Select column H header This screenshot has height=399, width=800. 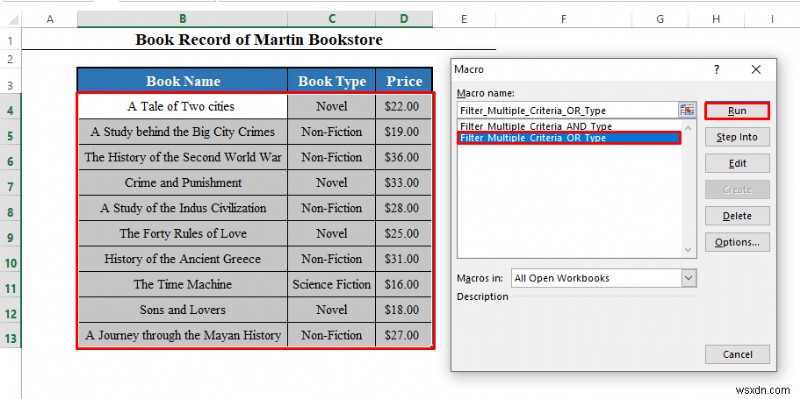[x=716, y=19]
